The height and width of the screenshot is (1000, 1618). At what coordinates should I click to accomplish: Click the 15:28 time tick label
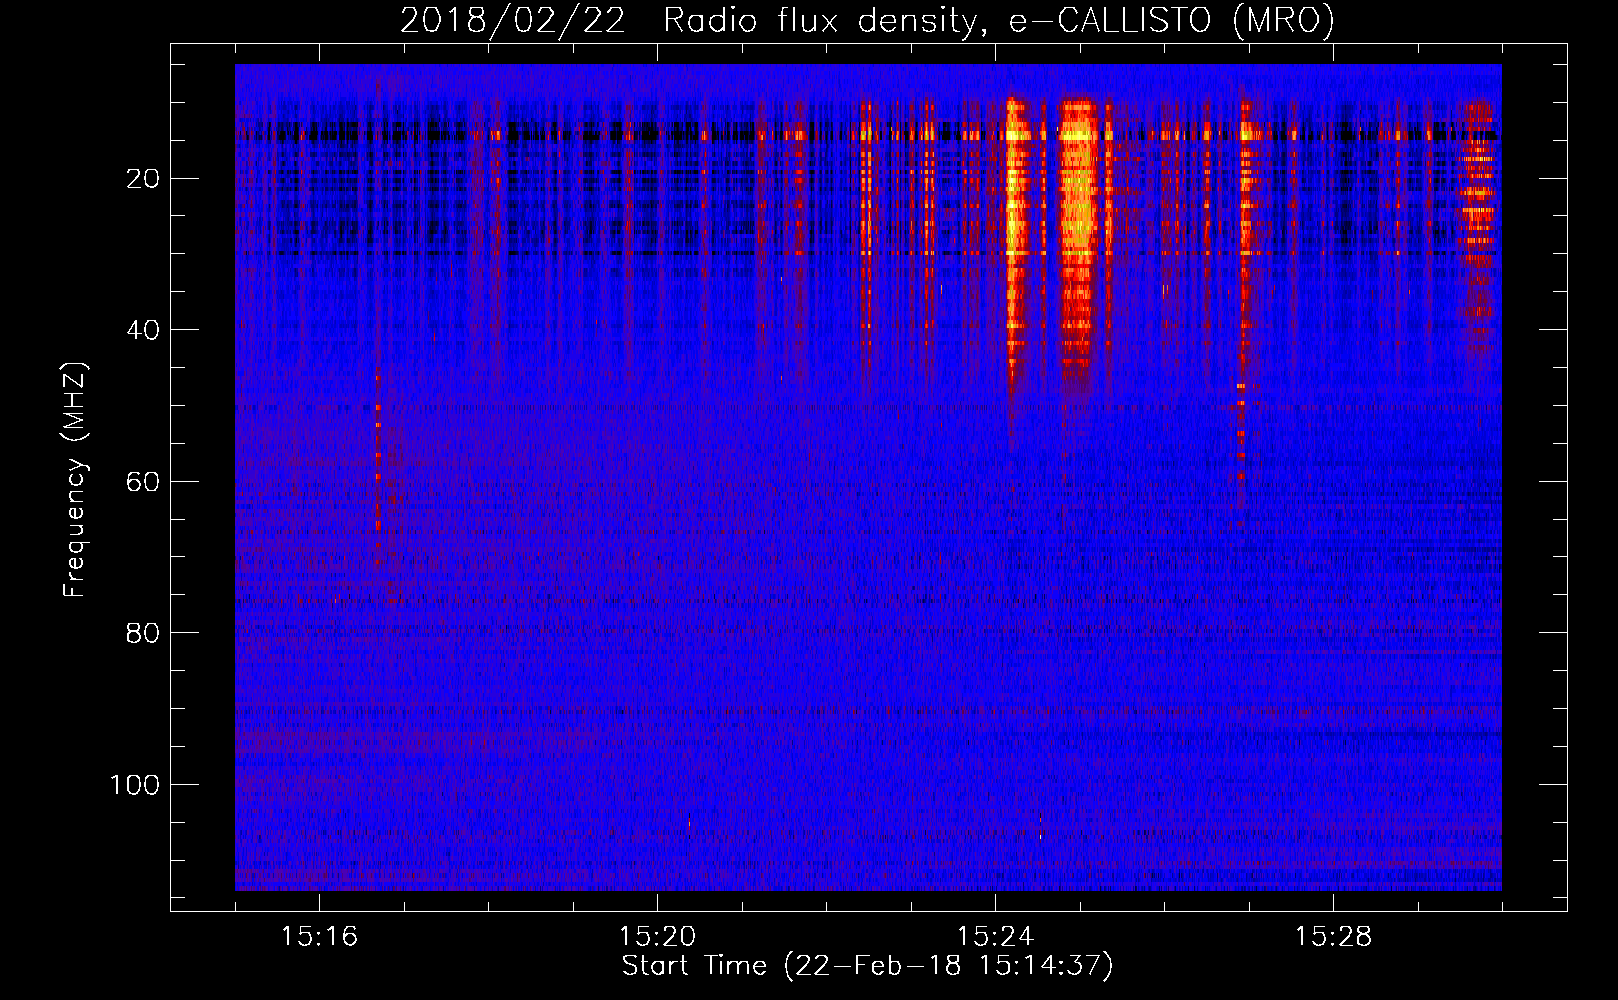pyautogui.click(x=1333, y=936)
